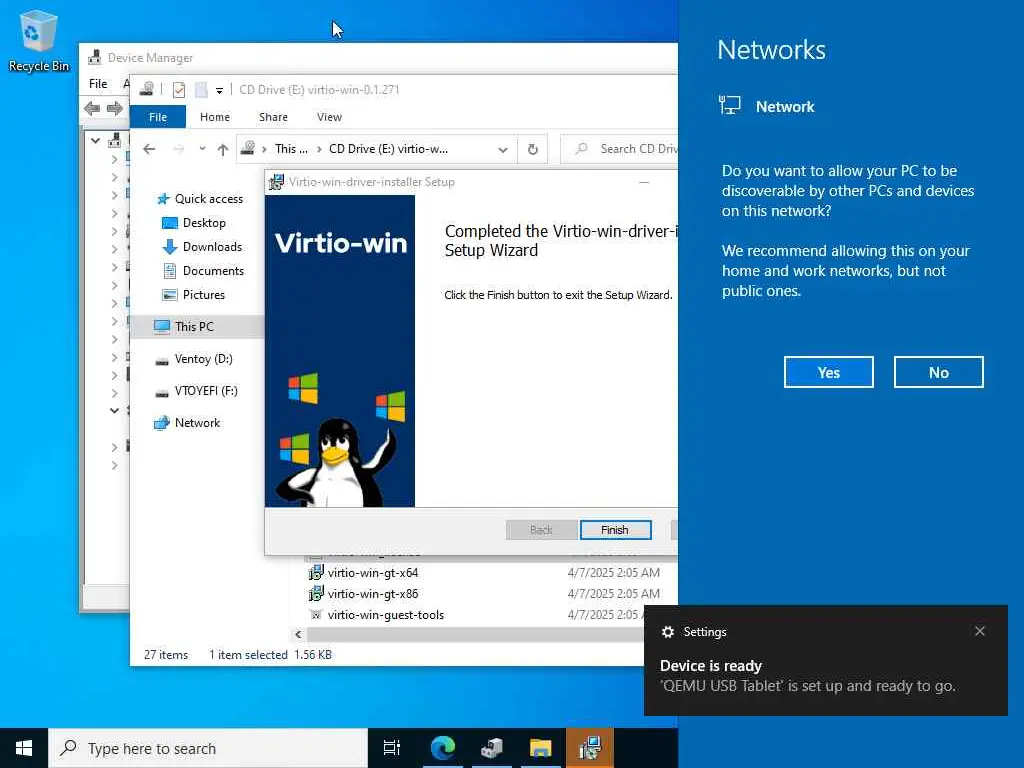The width and height of the screenshot is (1024, 768).
Task: Click the Network icon in Networks panel
Action: click(x=729, y=105)
